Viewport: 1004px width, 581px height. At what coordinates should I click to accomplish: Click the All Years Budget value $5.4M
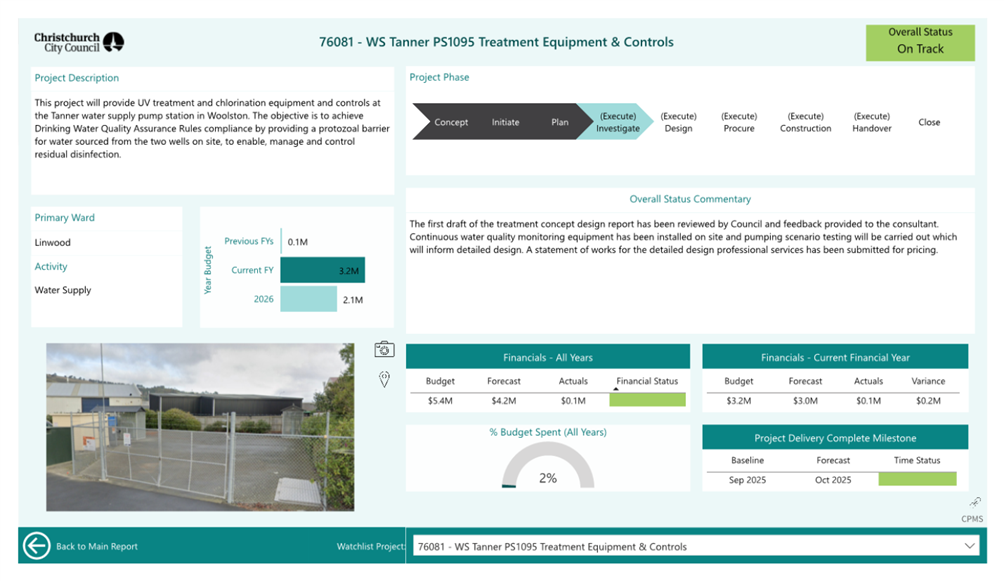point(440,400)
